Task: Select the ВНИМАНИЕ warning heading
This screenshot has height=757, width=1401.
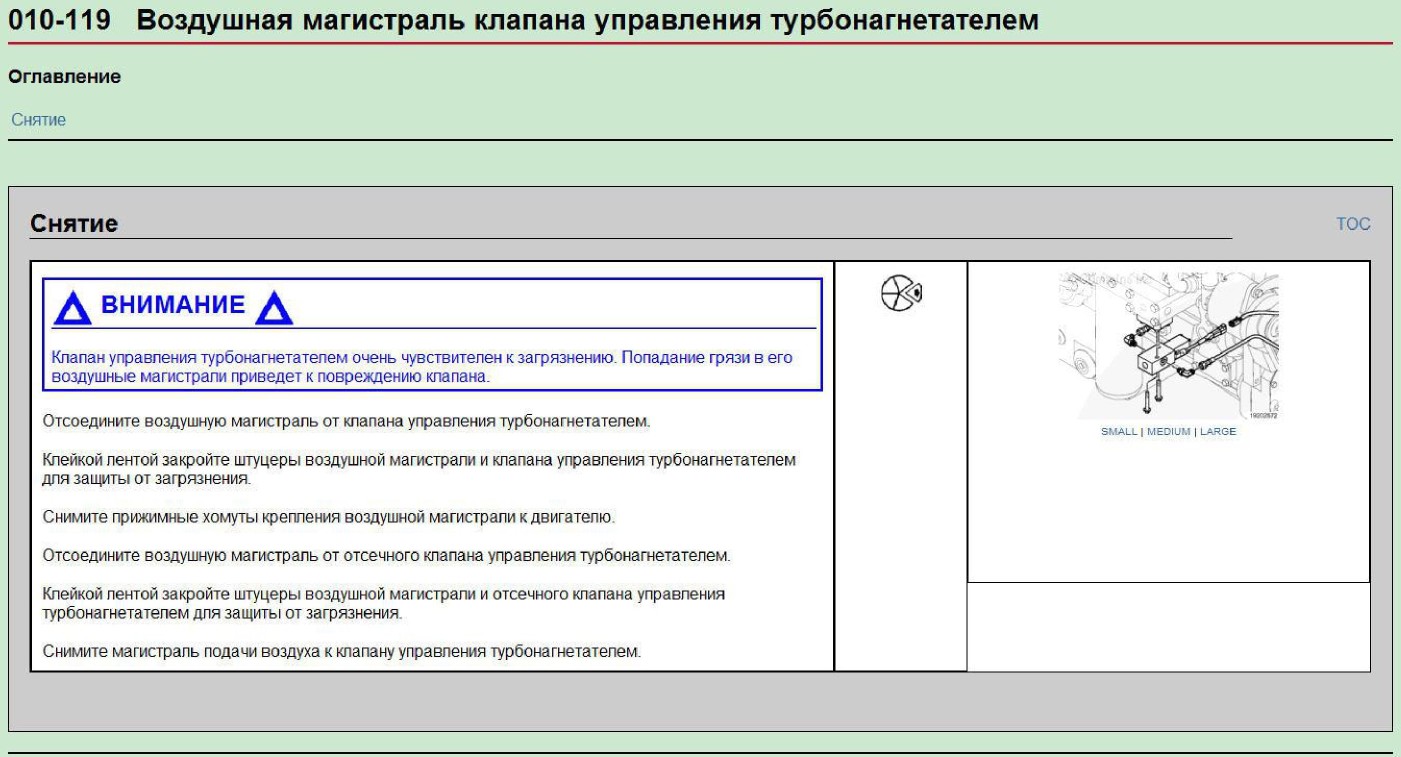Action: pyautogui.click(x=172, y=305)
